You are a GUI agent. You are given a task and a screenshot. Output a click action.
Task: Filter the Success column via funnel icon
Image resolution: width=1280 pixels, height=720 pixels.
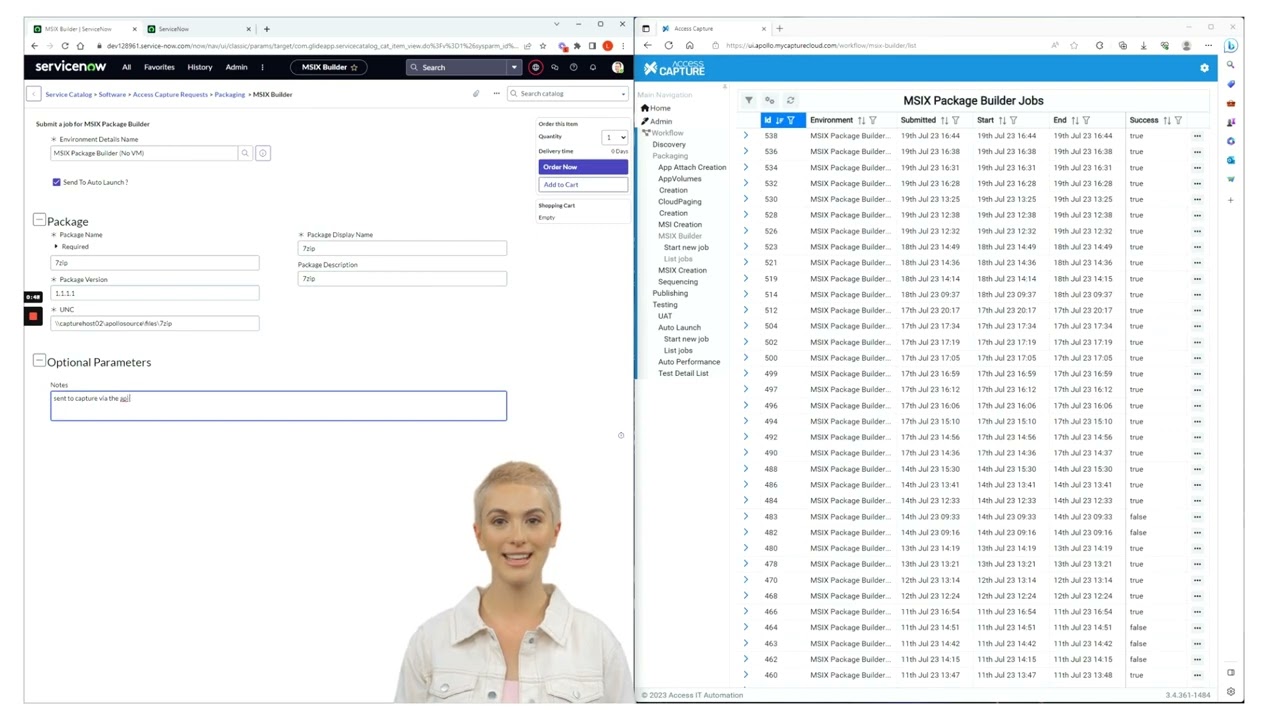1178,120
